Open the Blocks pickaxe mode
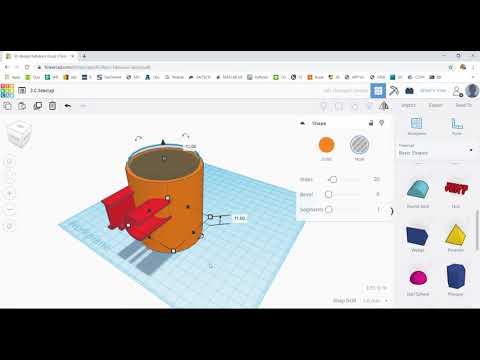Screen dimensions: 480x360 [394, 90]
